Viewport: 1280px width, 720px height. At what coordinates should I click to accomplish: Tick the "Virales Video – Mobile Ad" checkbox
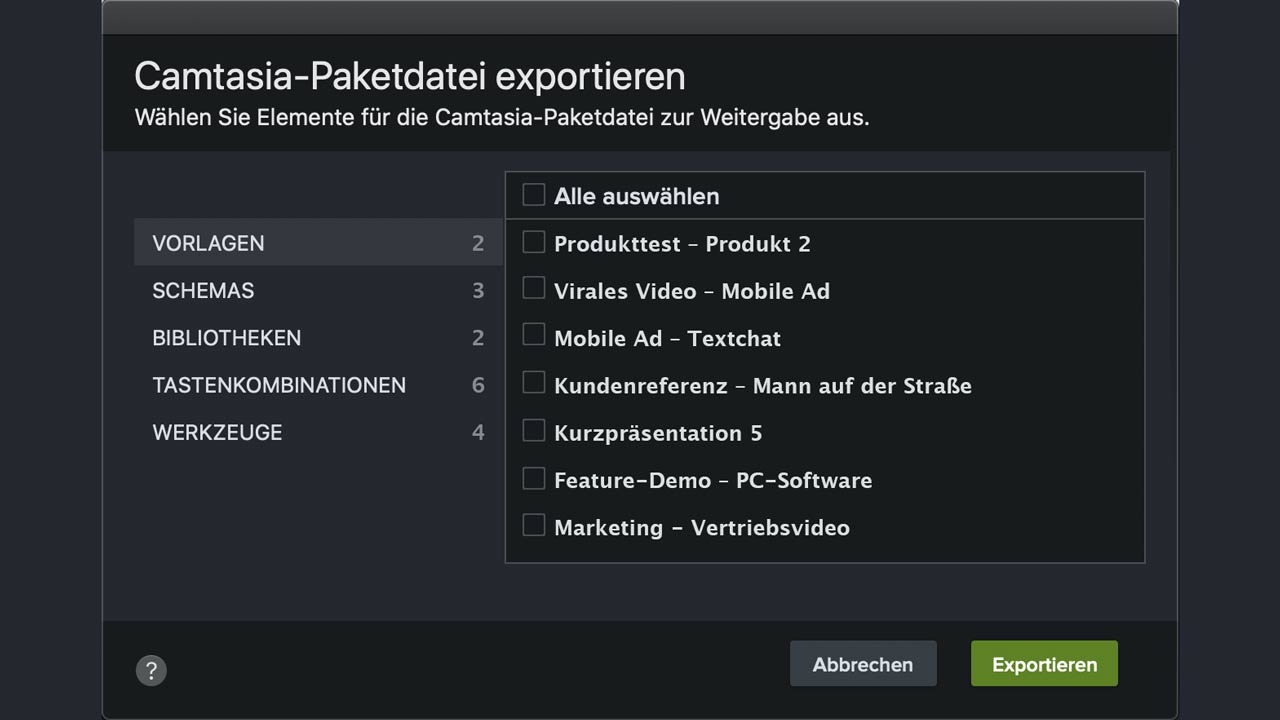pyautogui.click(x=534, y=290)
